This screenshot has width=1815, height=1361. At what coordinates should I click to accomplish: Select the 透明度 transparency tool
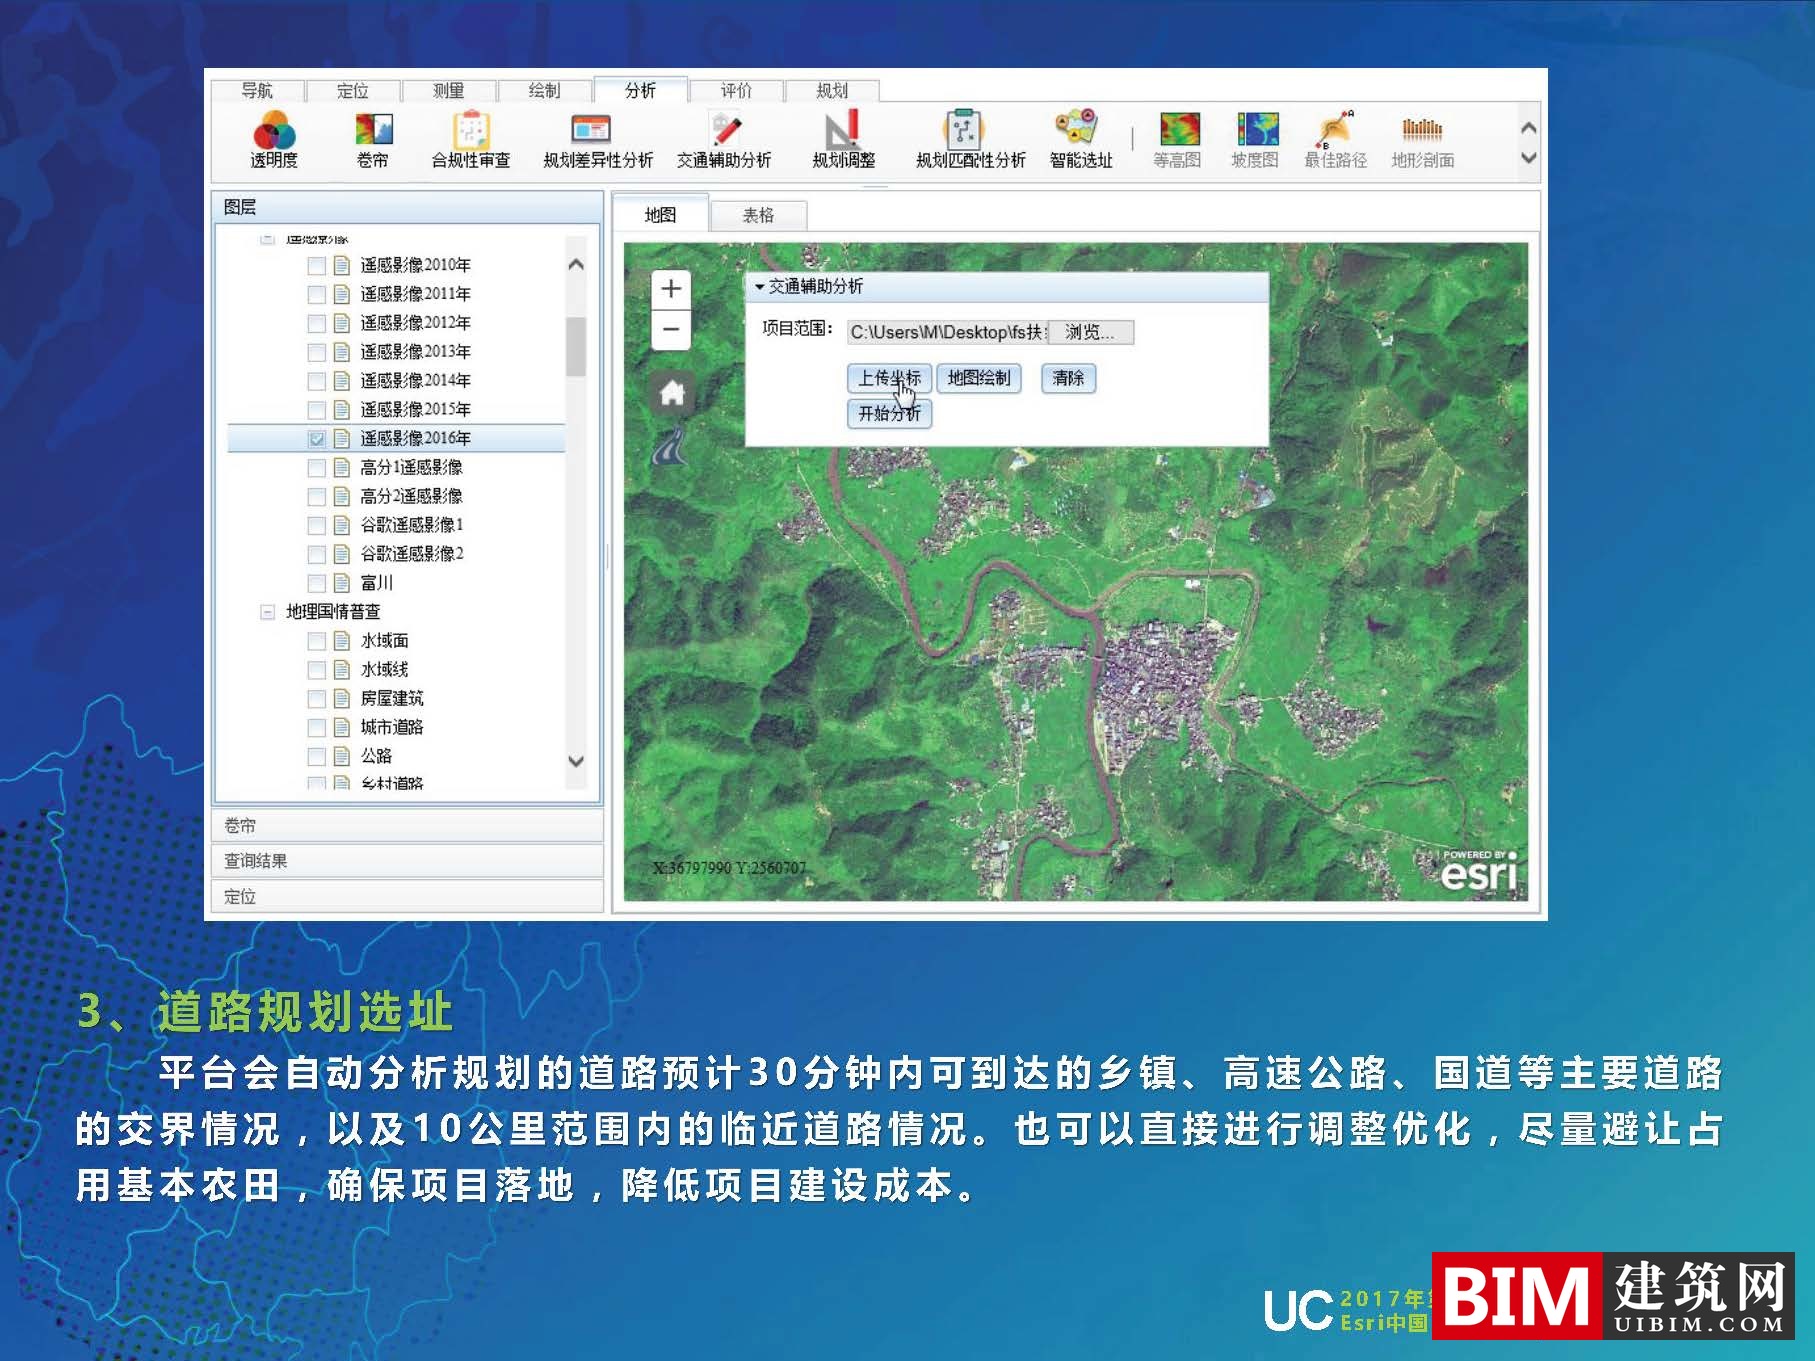point(276,140)
